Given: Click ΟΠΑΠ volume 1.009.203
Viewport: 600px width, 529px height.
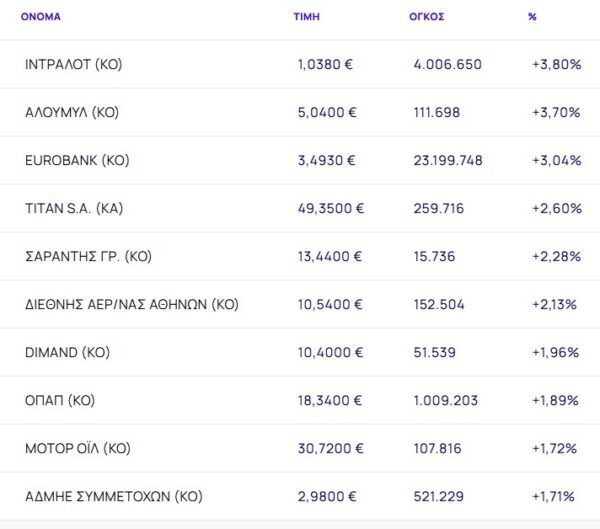Looking at the screenshot, I should (447, 401).
